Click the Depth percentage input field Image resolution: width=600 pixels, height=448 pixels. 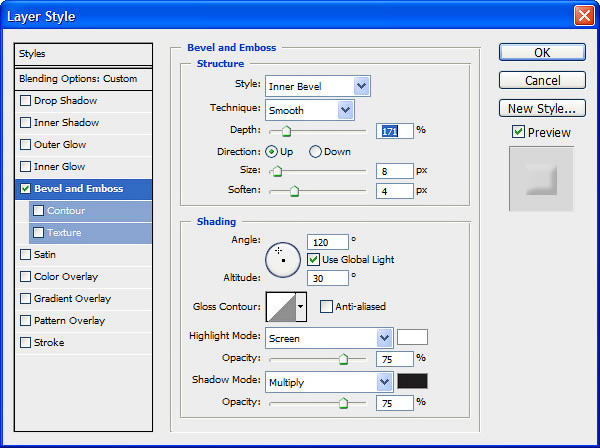pyautogui.click(x=395, y=131)
